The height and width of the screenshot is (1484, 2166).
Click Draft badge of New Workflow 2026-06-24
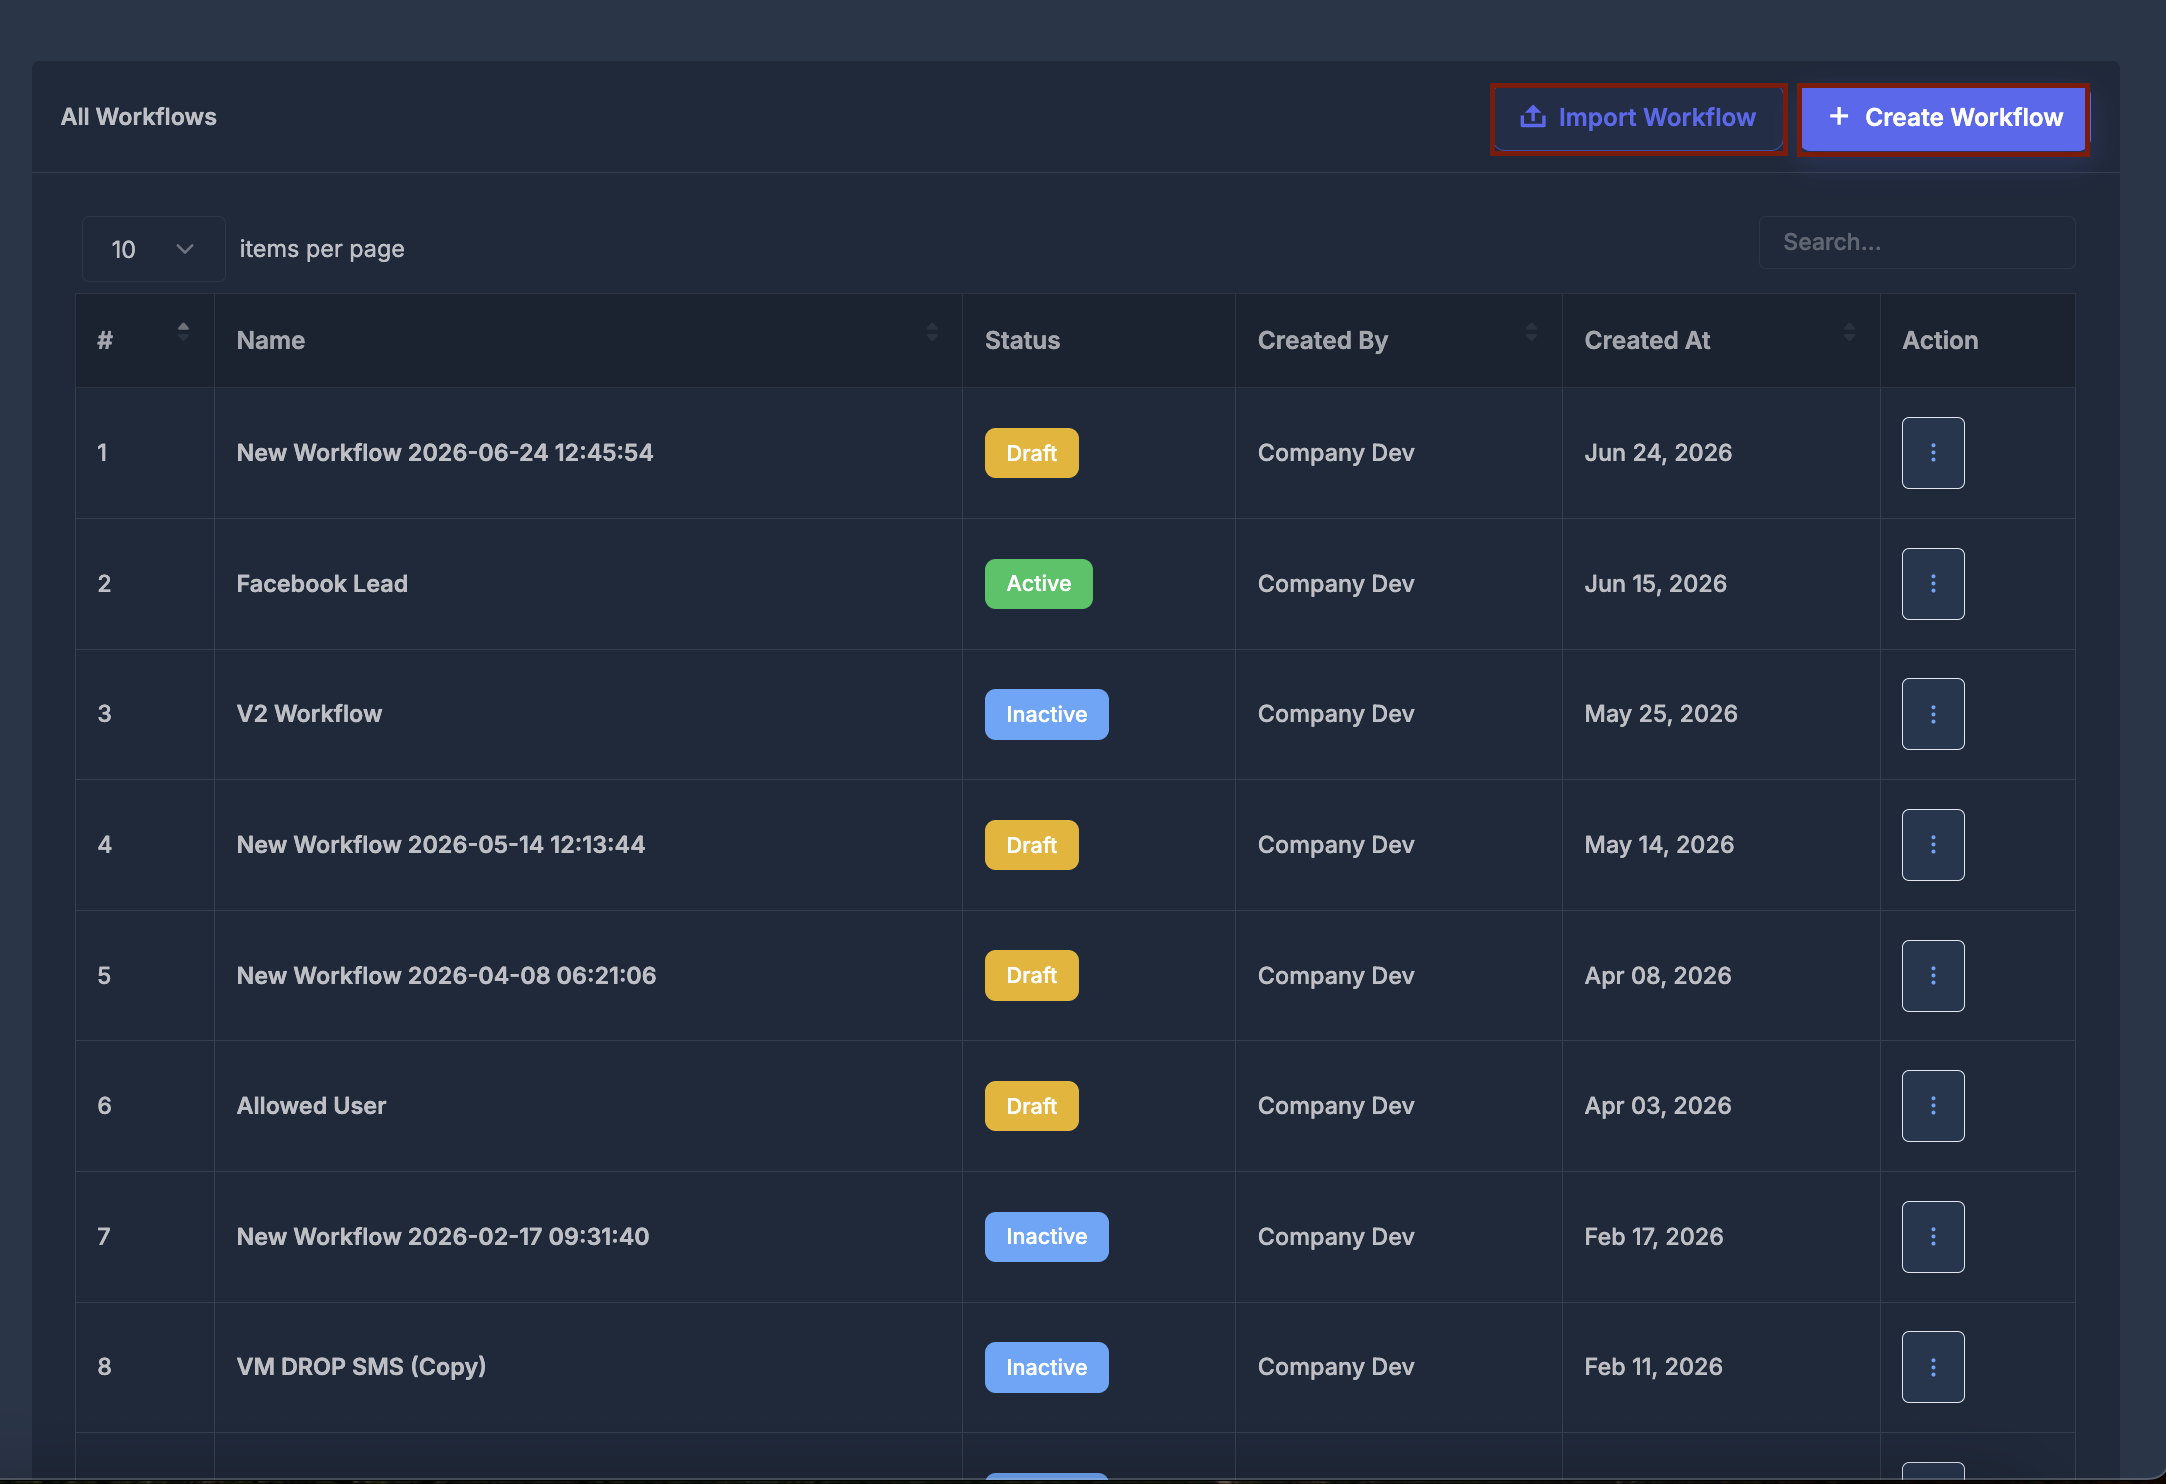pos(1031,453)
